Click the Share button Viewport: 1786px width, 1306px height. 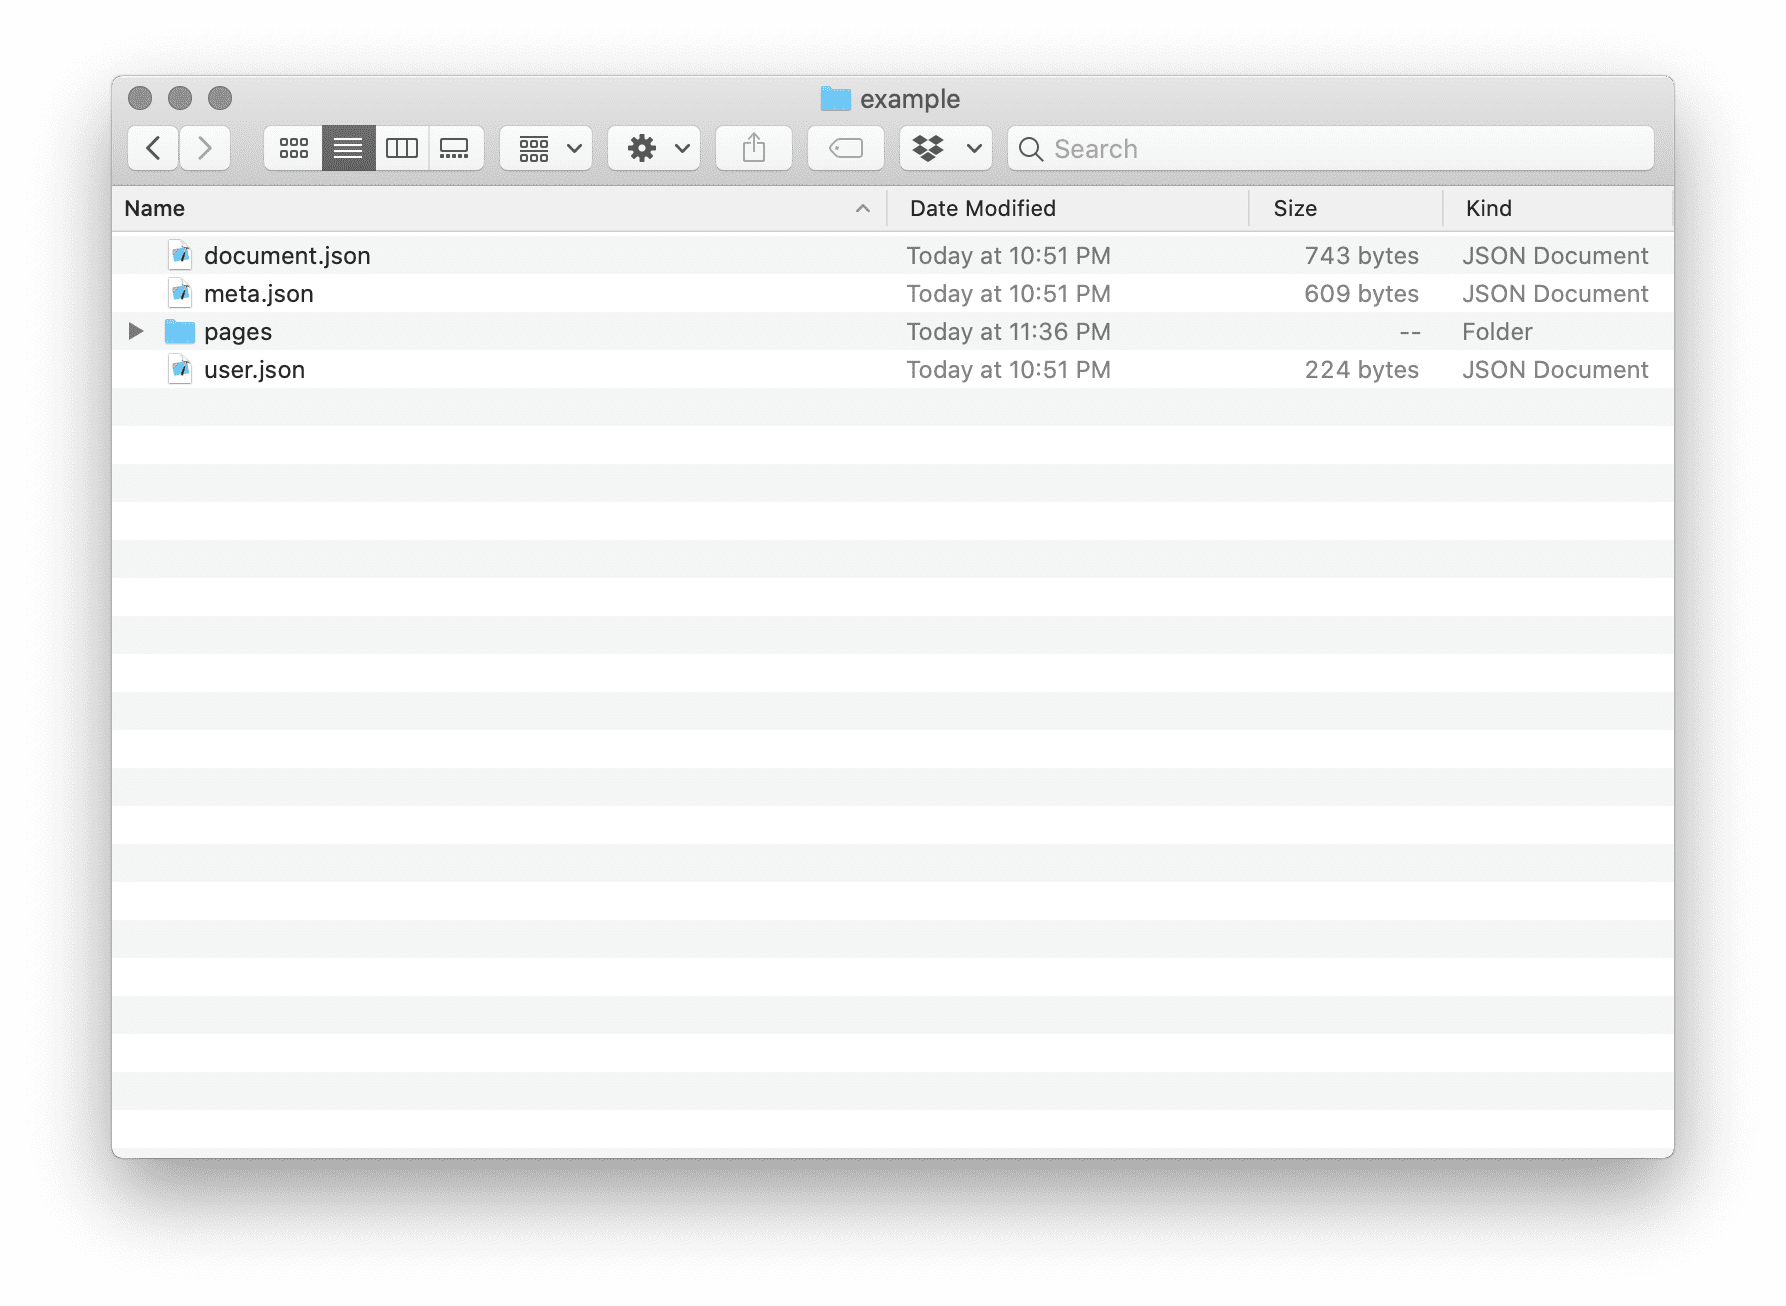754,148
